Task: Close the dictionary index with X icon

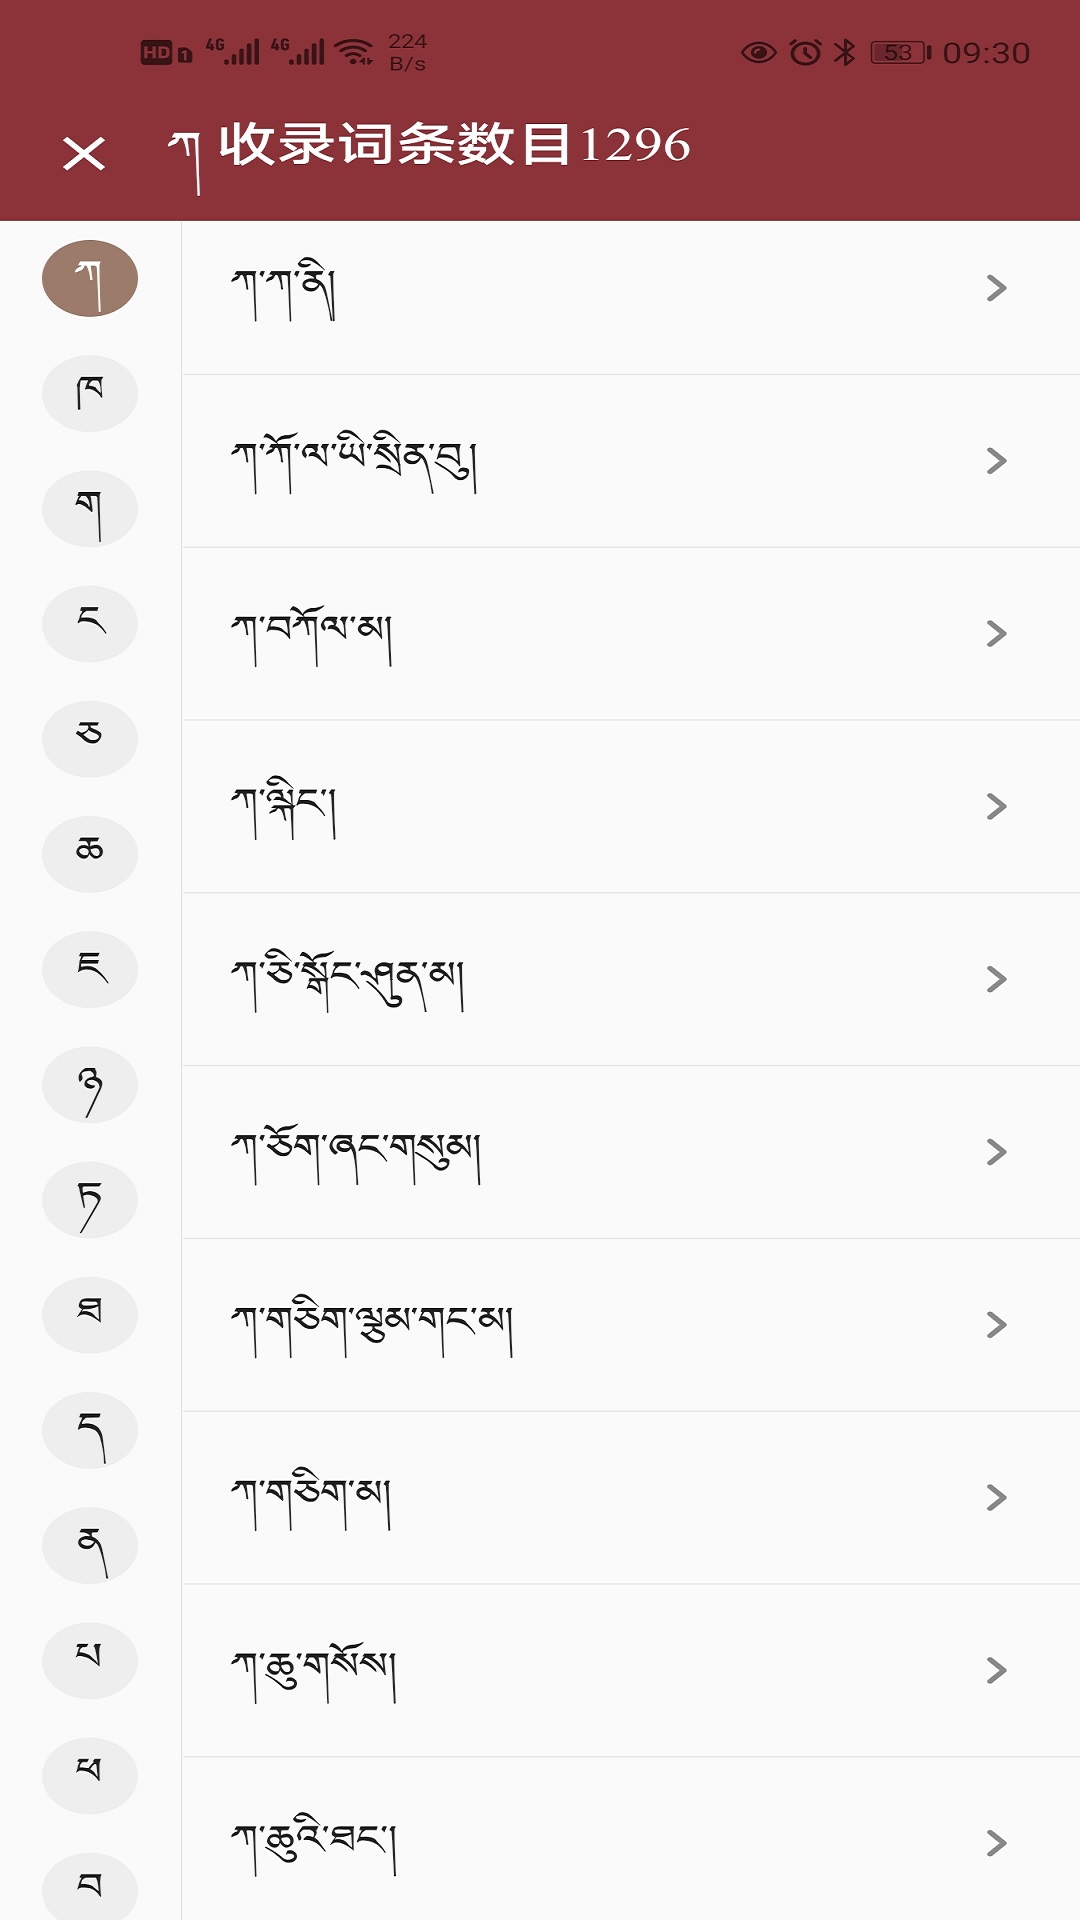Action: pos(84,154)
